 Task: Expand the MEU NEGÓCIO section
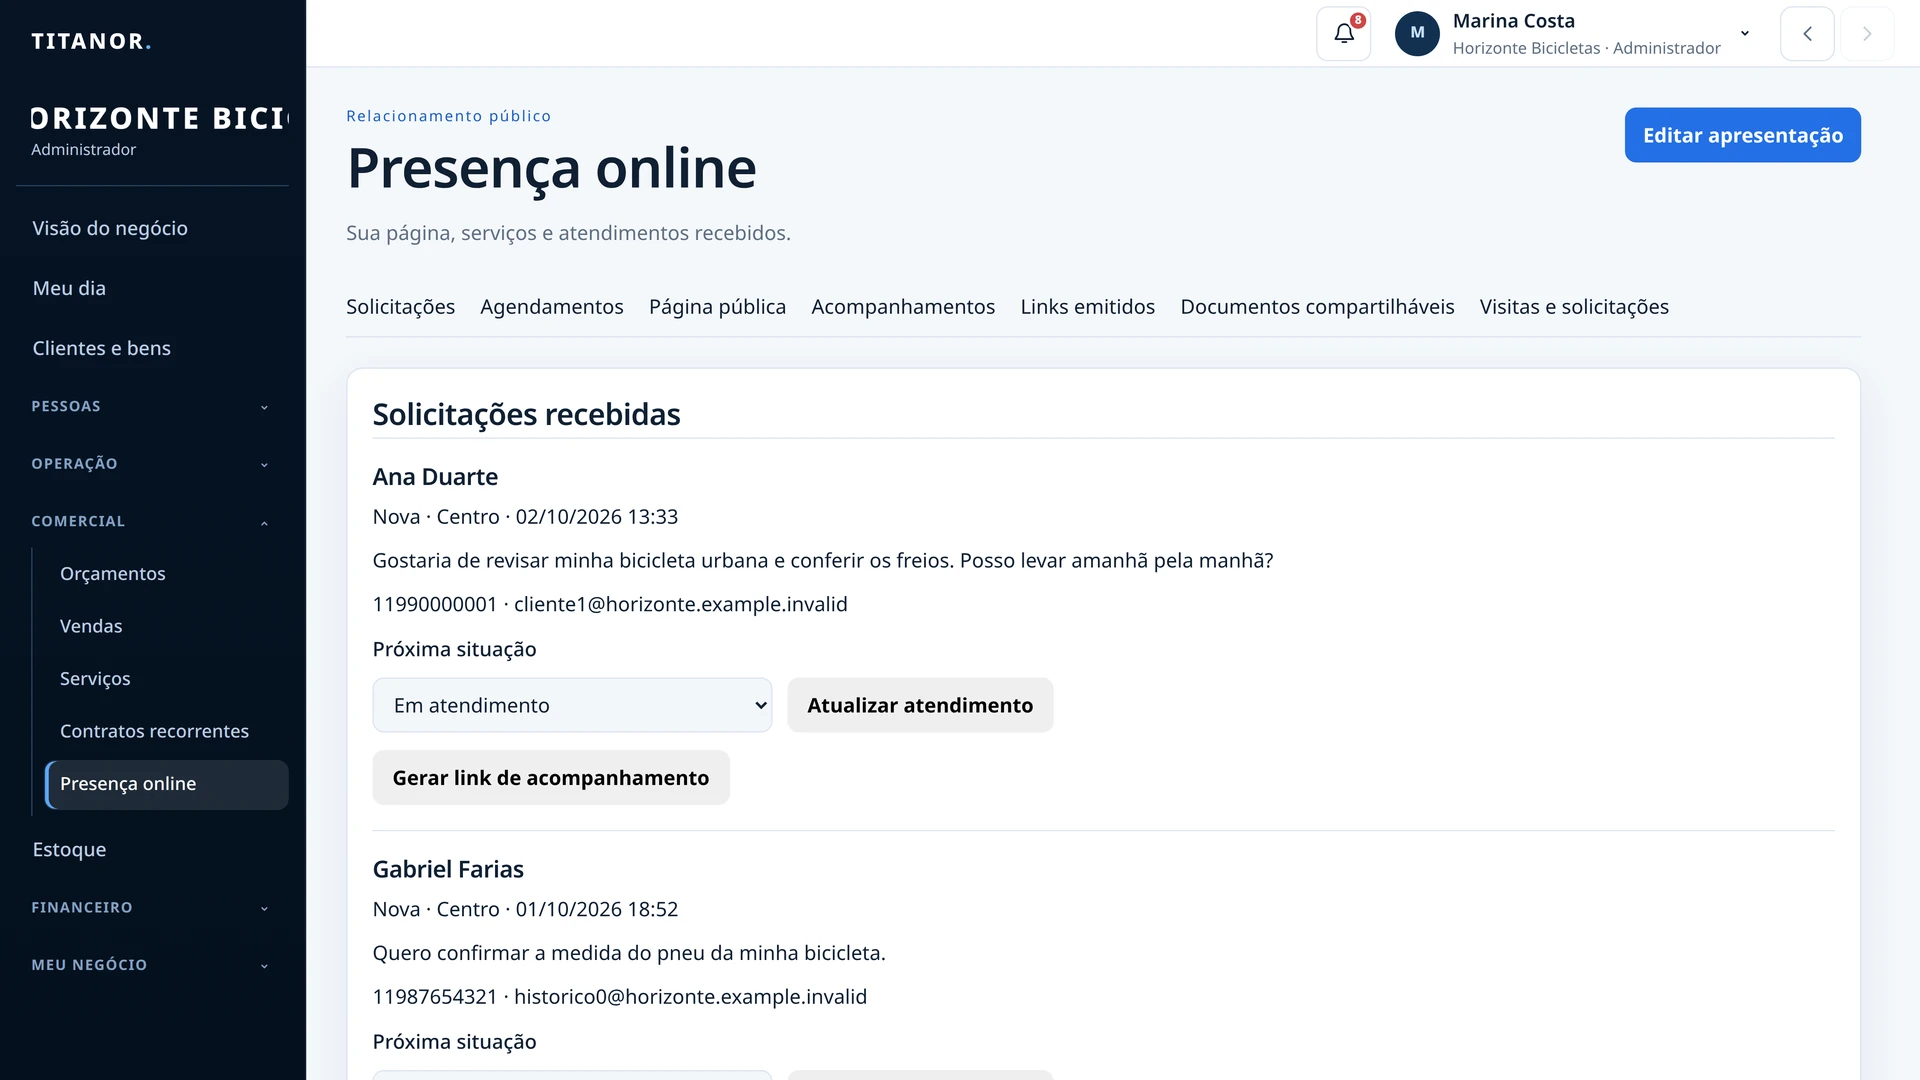click(x=152, y=965)
